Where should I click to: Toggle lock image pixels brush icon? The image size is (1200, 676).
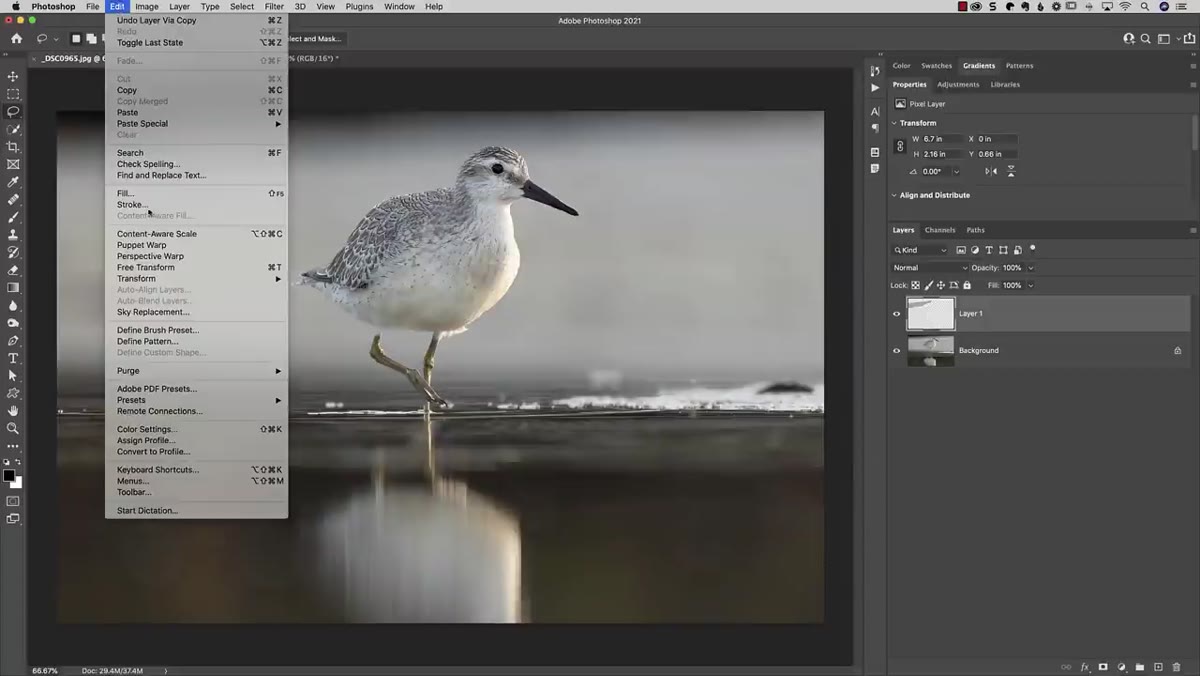pyautogui.click(x=927, y=285)
